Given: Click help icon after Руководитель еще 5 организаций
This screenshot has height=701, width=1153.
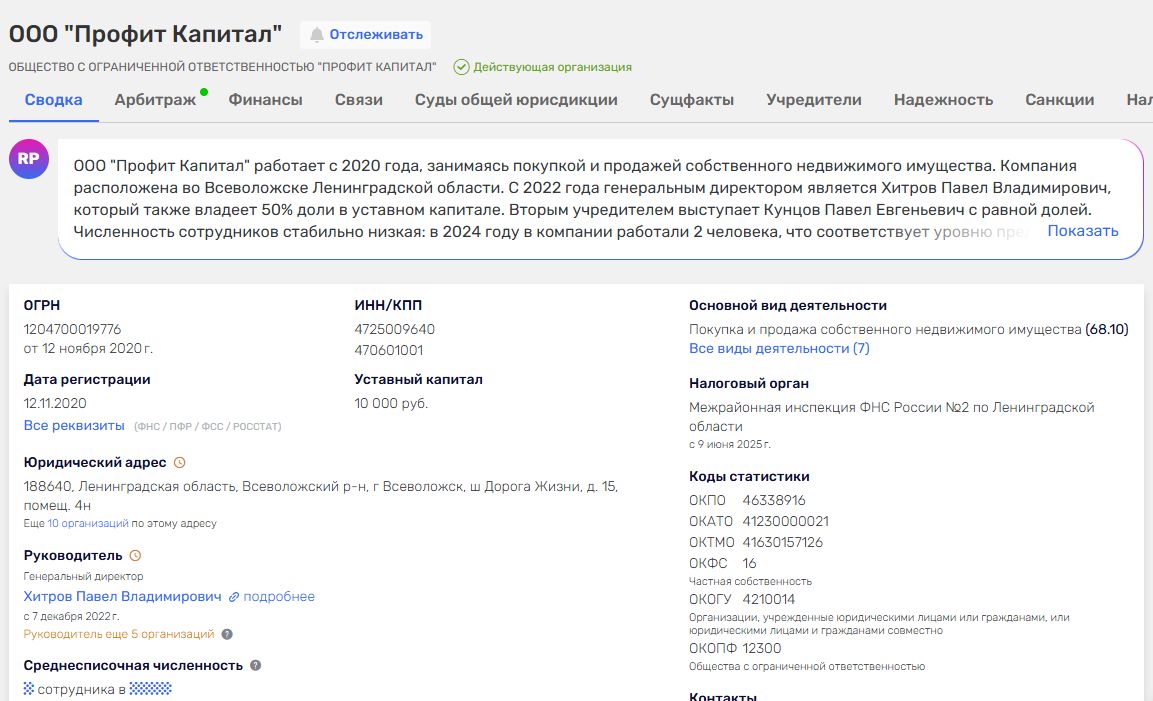Looking at the screenshot, I should 227,634.
